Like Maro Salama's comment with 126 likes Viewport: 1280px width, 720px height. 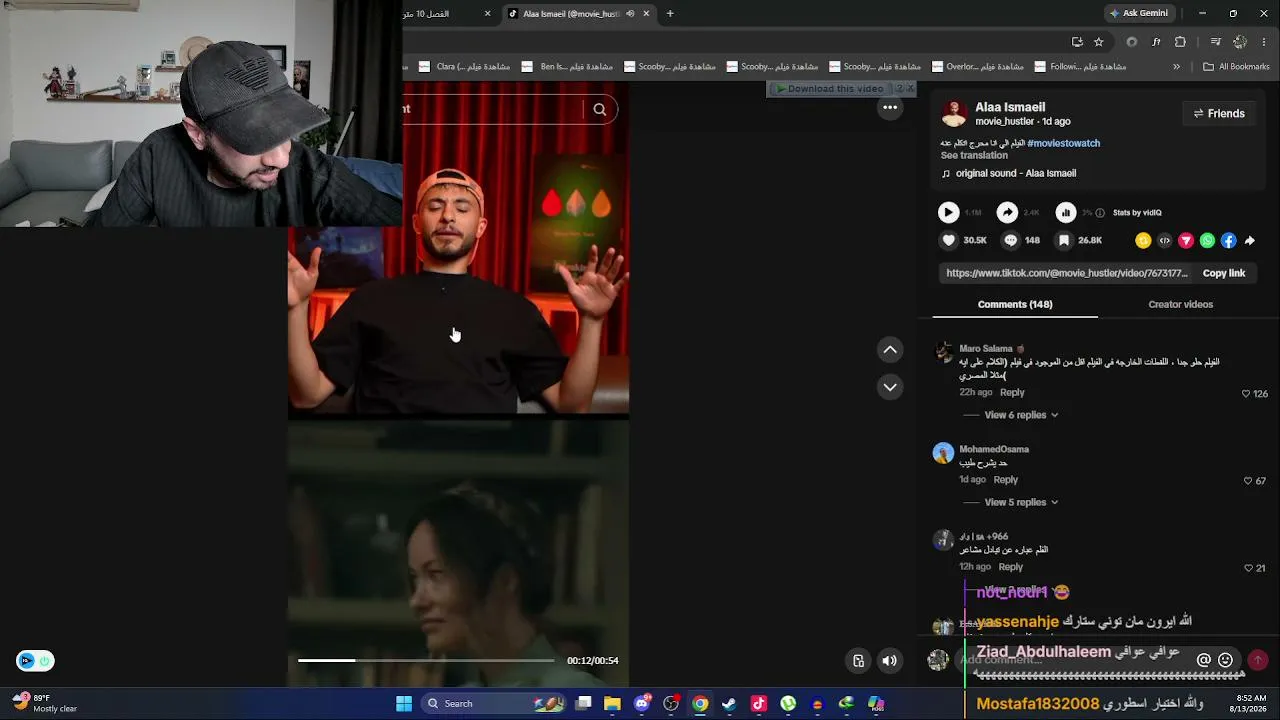pos(1246,394)
